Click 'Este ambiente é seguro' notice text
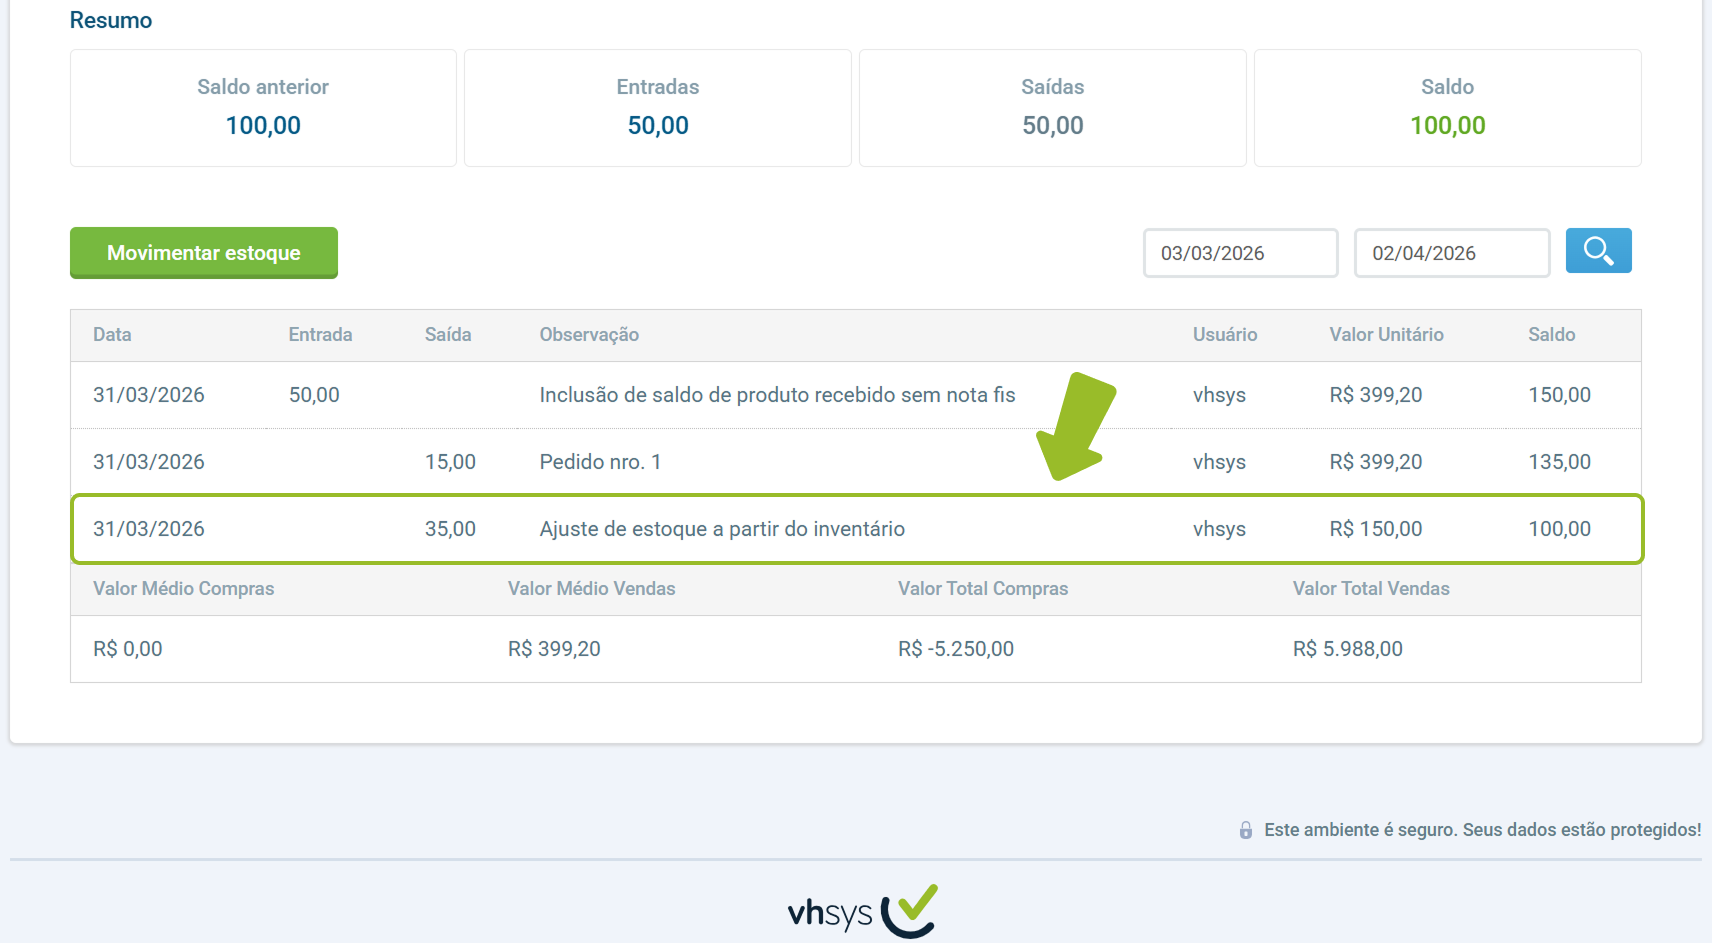Image resolution: width=1712 pixels, height=943 pixels. 1482,830
